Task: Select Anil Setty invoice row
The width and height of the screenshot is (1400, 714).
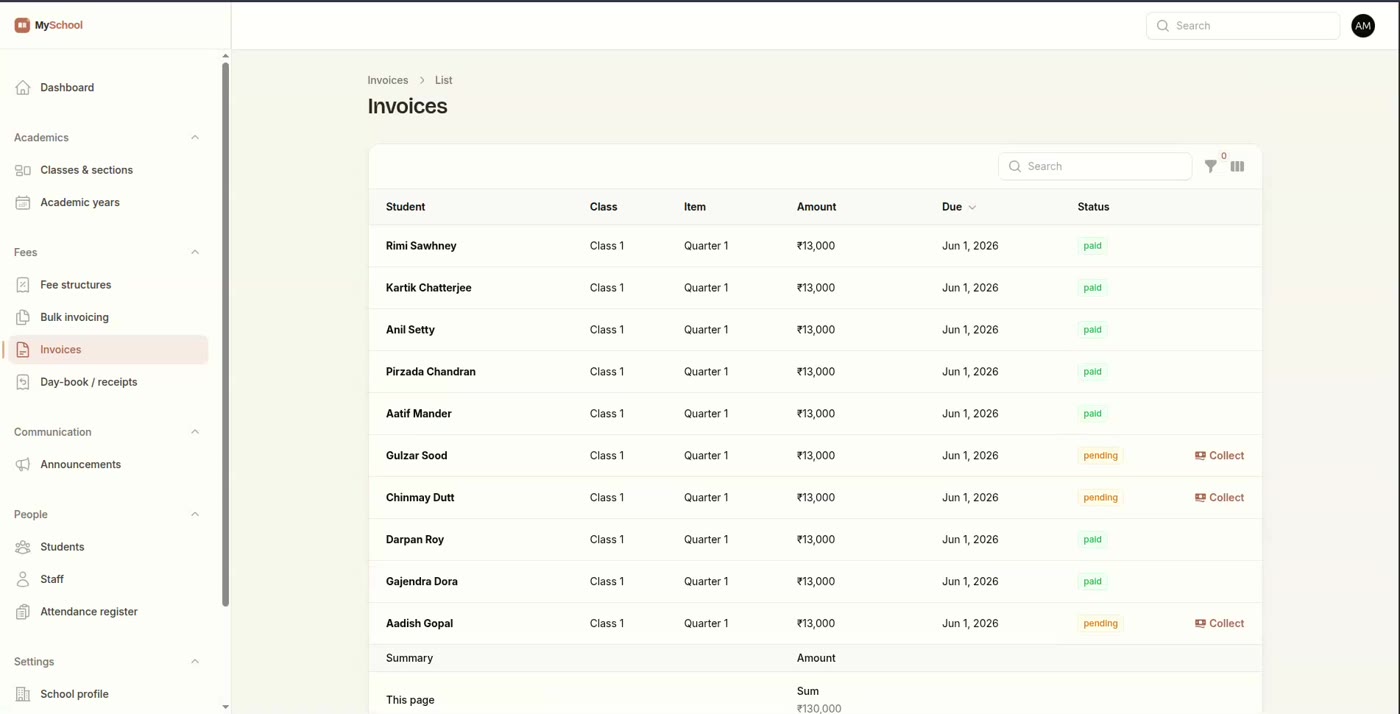Action: (x=815, y=330)
